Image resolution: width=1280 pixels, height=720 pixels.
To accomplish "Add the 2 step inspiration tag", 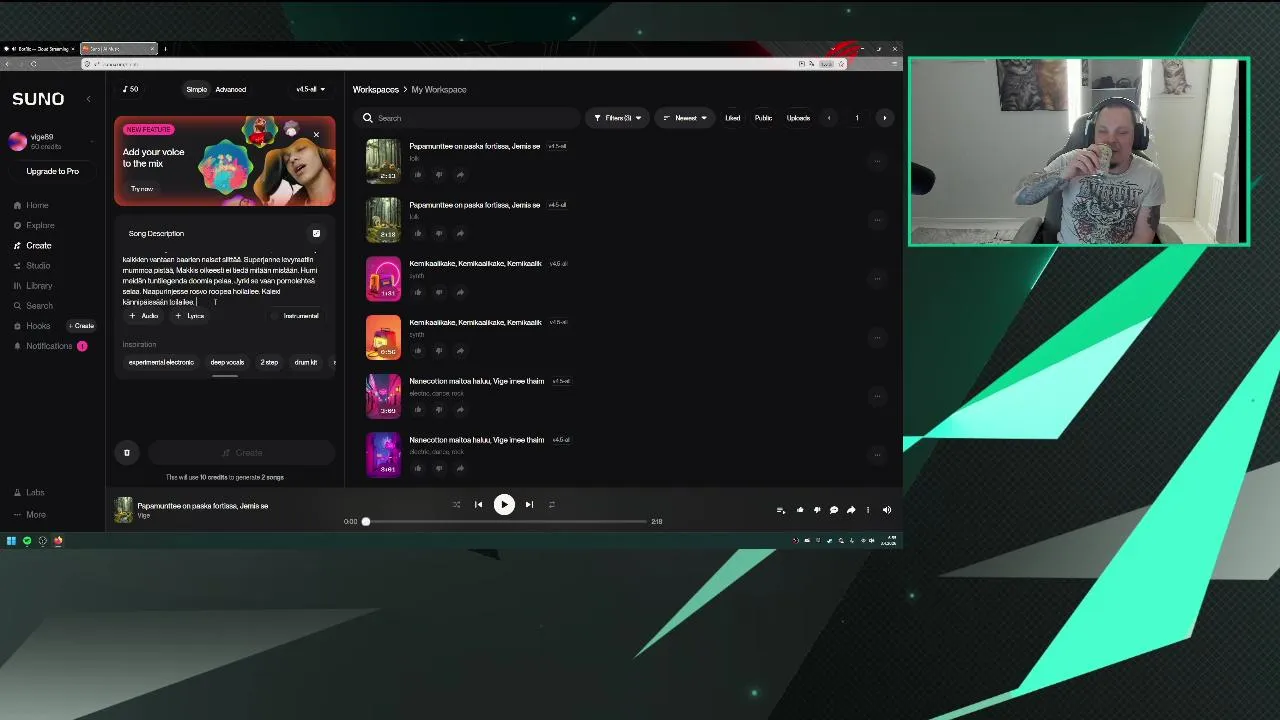I will tap(269, 362).
